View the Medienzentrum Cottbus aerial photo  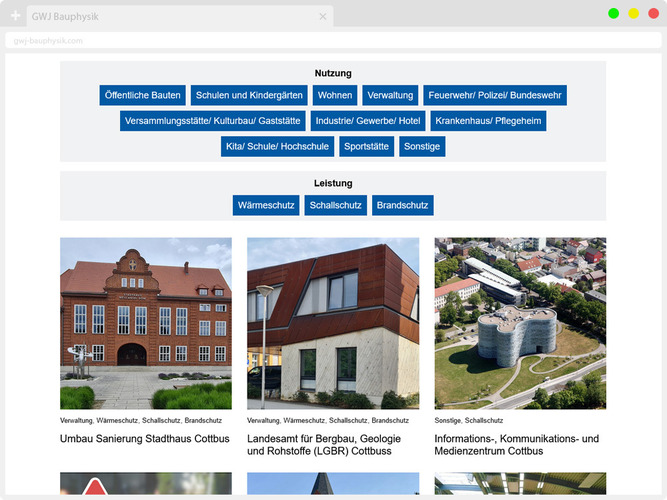(x=520, y=323)
